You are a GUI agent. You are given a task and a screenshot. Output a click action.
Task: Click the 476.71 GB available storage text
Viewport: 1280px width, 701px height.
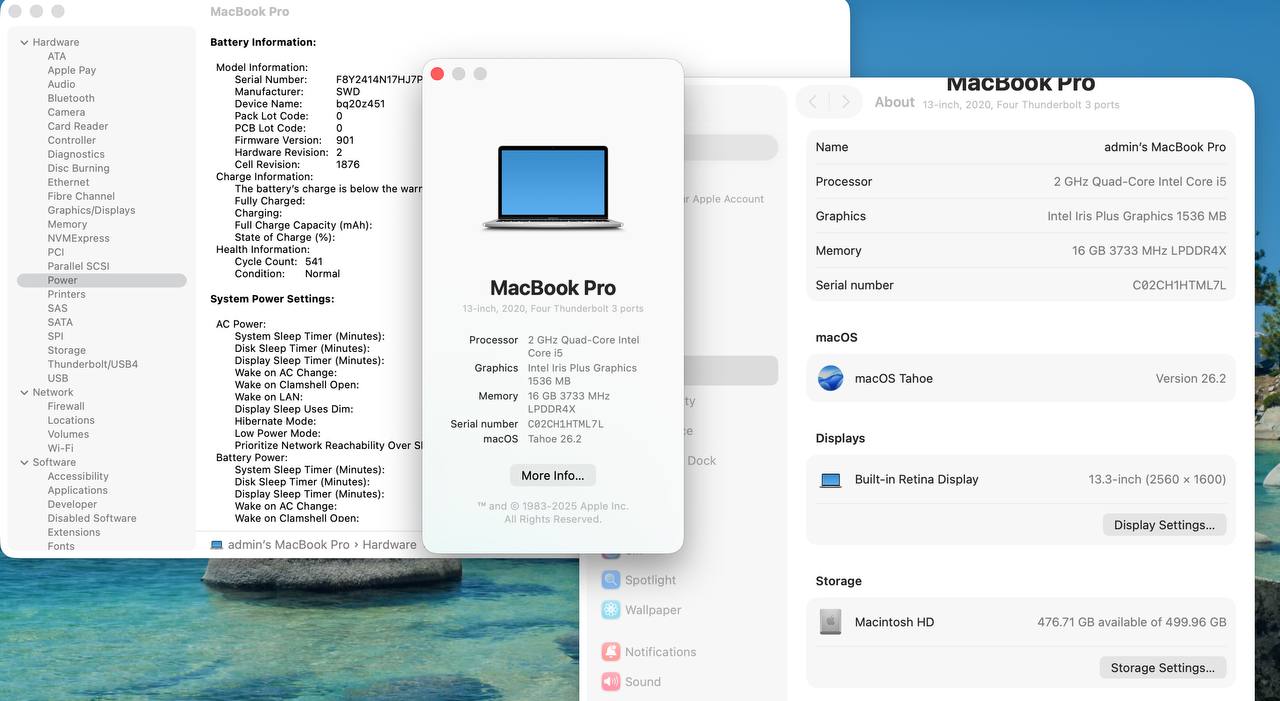tap(1132, 622)
